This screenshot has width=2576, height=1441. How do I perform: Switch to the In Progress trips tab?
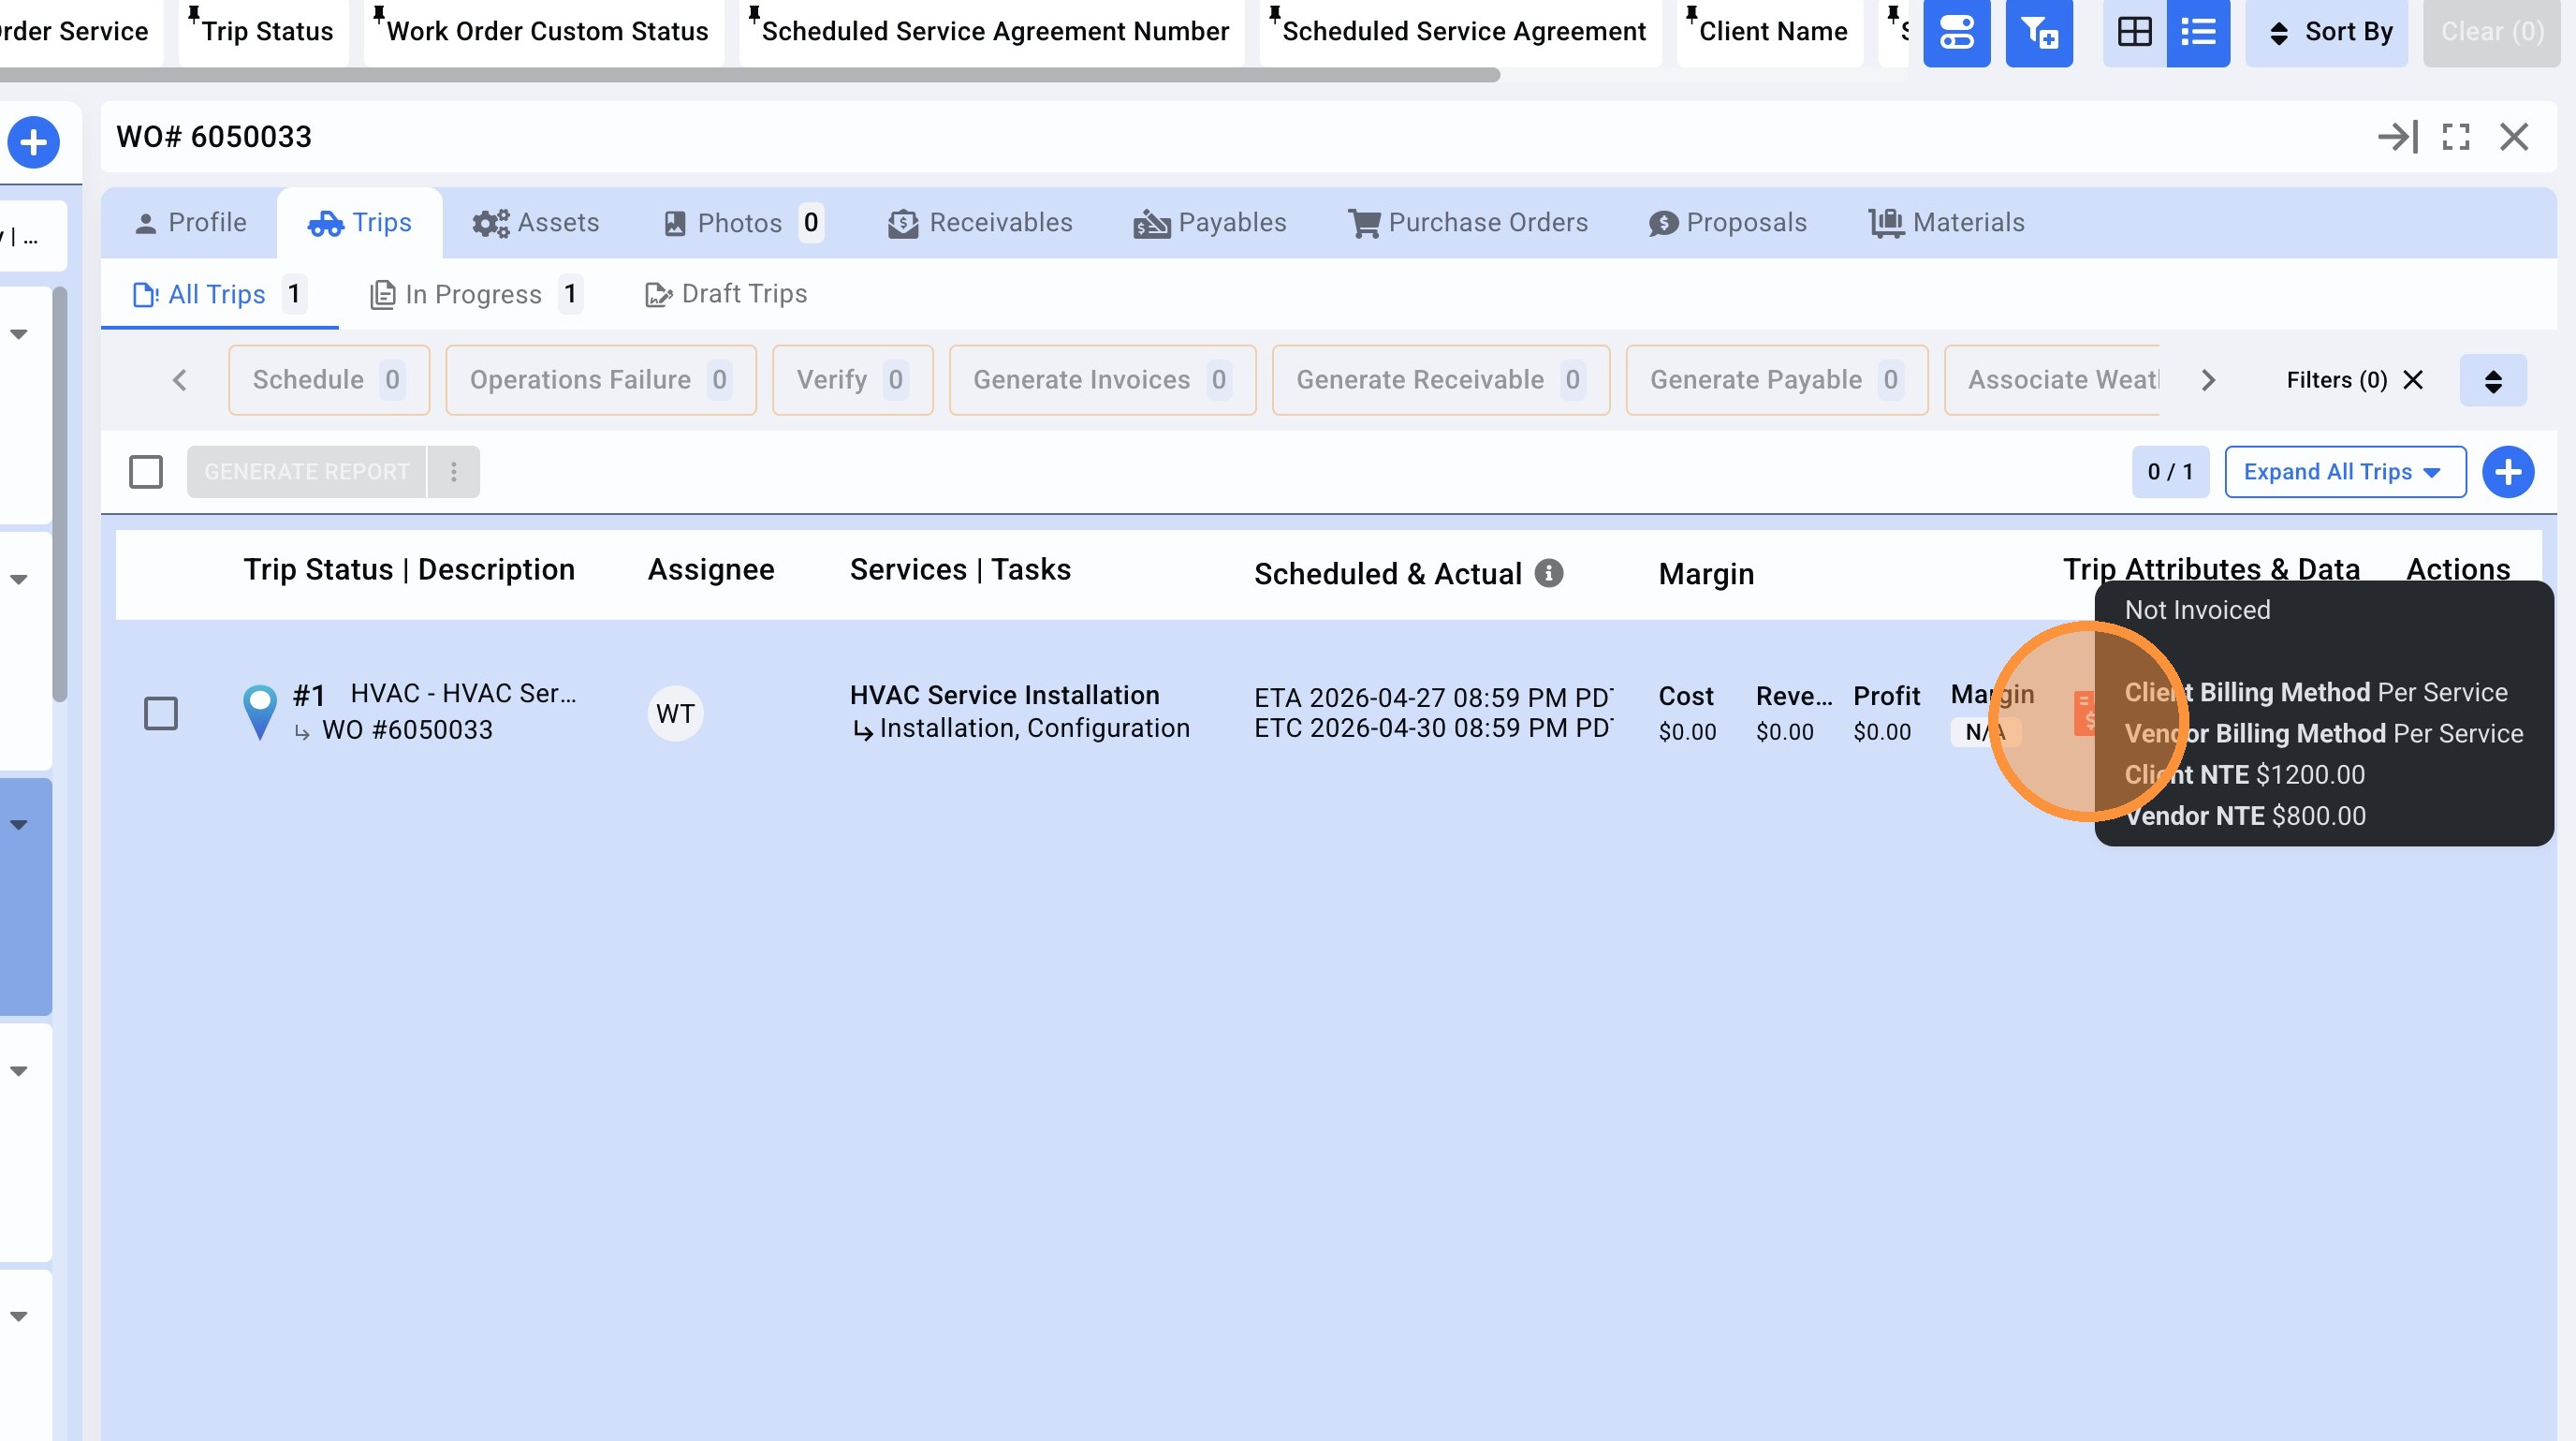click(474, 294)
